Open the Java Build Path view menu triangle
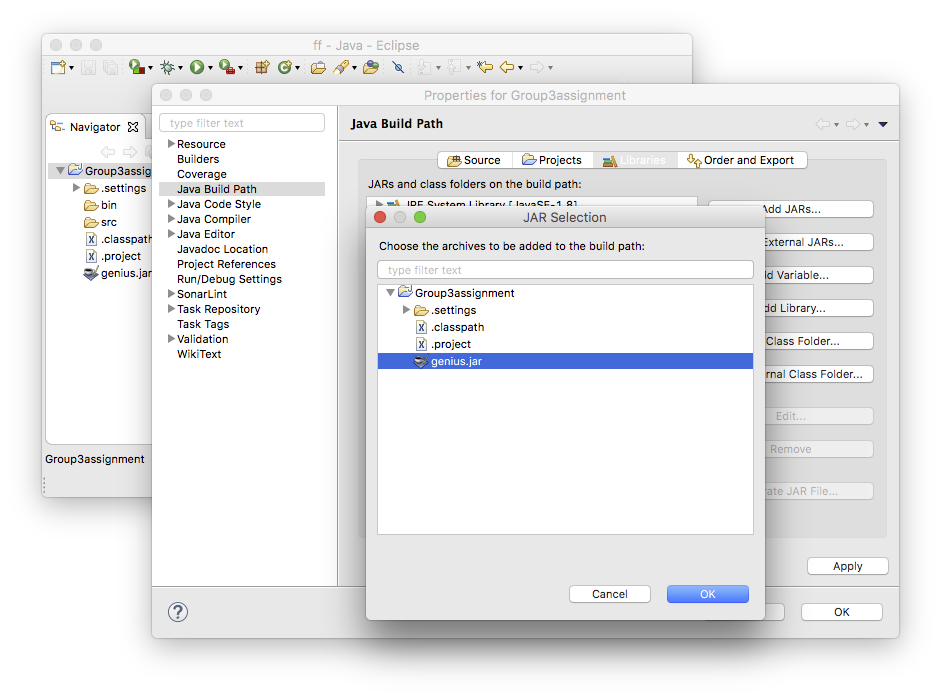The width and height of the screenshot is (941, 700). (x=883, y=124)
